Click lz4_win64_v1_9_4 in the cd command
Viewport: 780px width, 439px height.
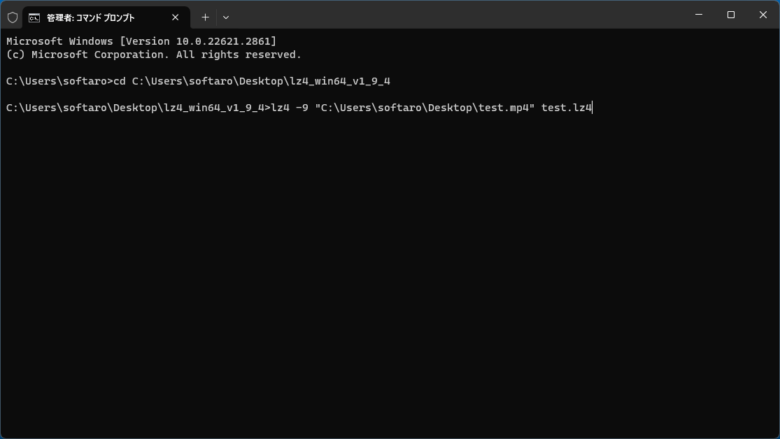tap(340, 81)
